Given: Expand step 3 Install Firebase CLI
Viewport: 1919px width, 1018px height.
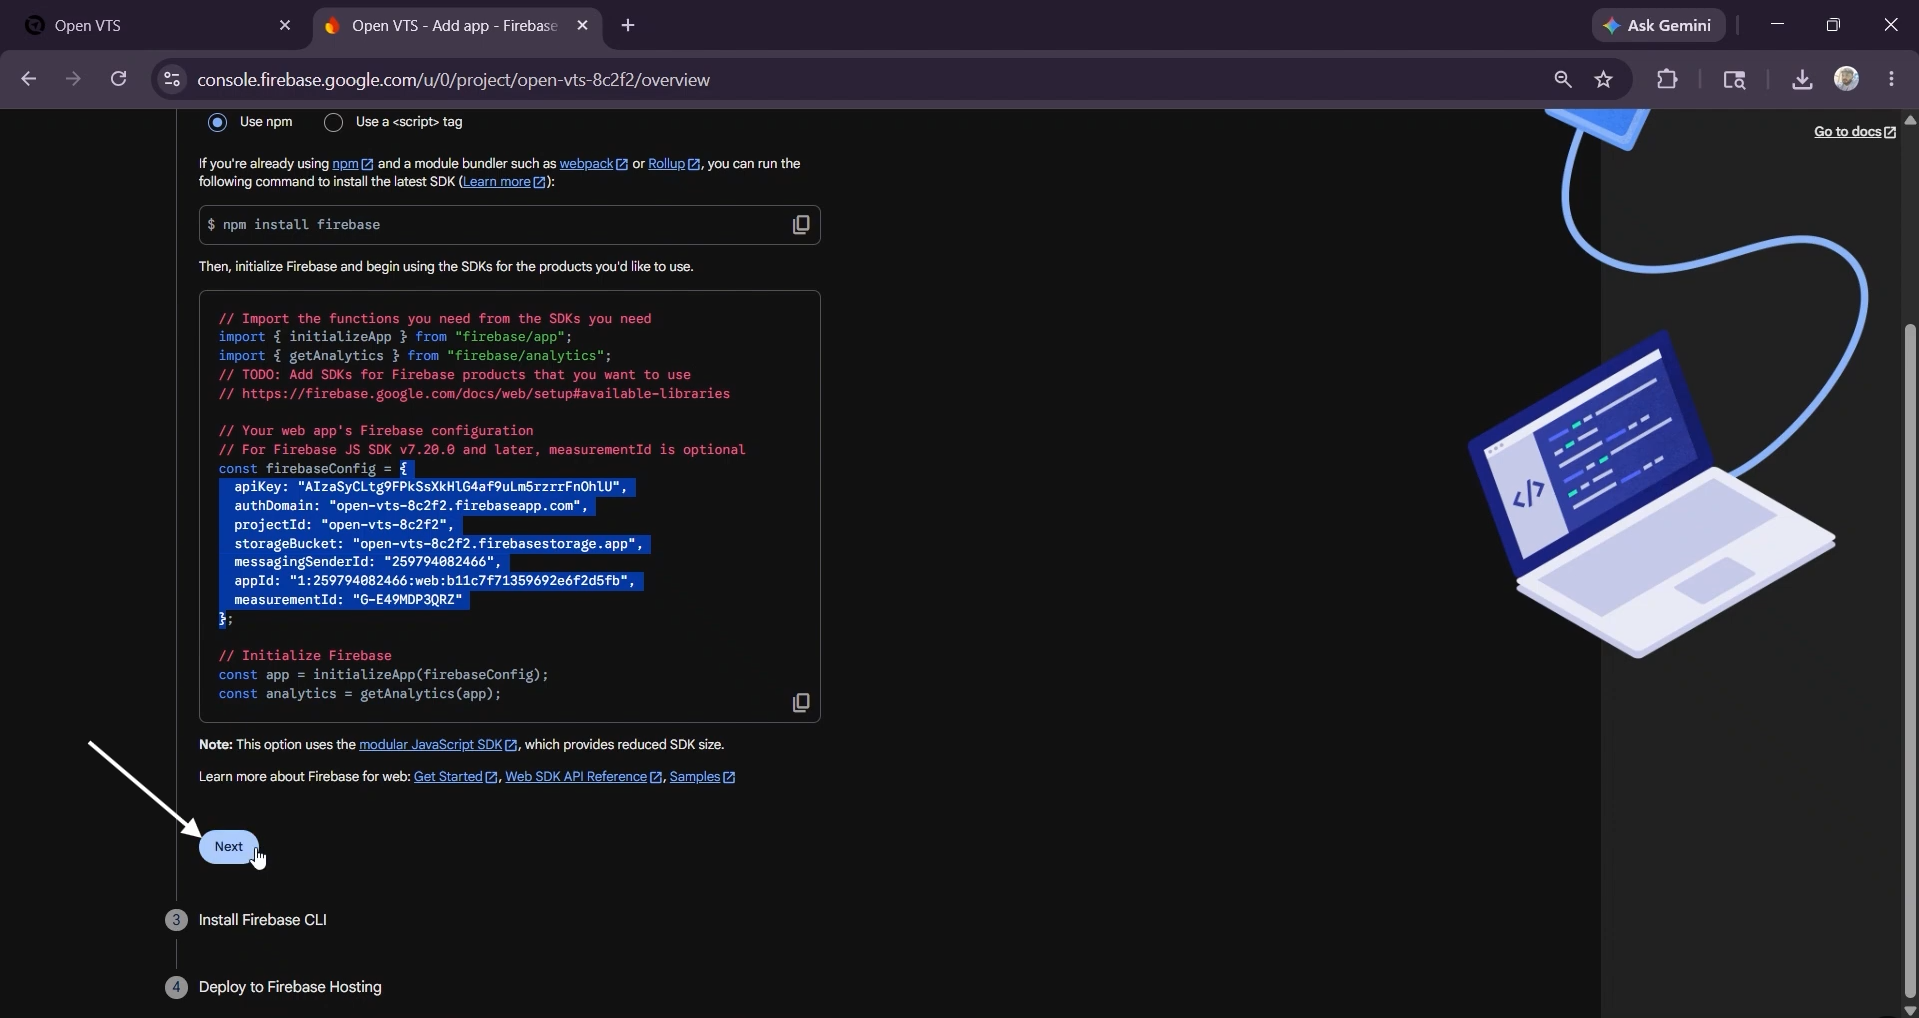Looking at the screenshot, I should coord(263,920).
